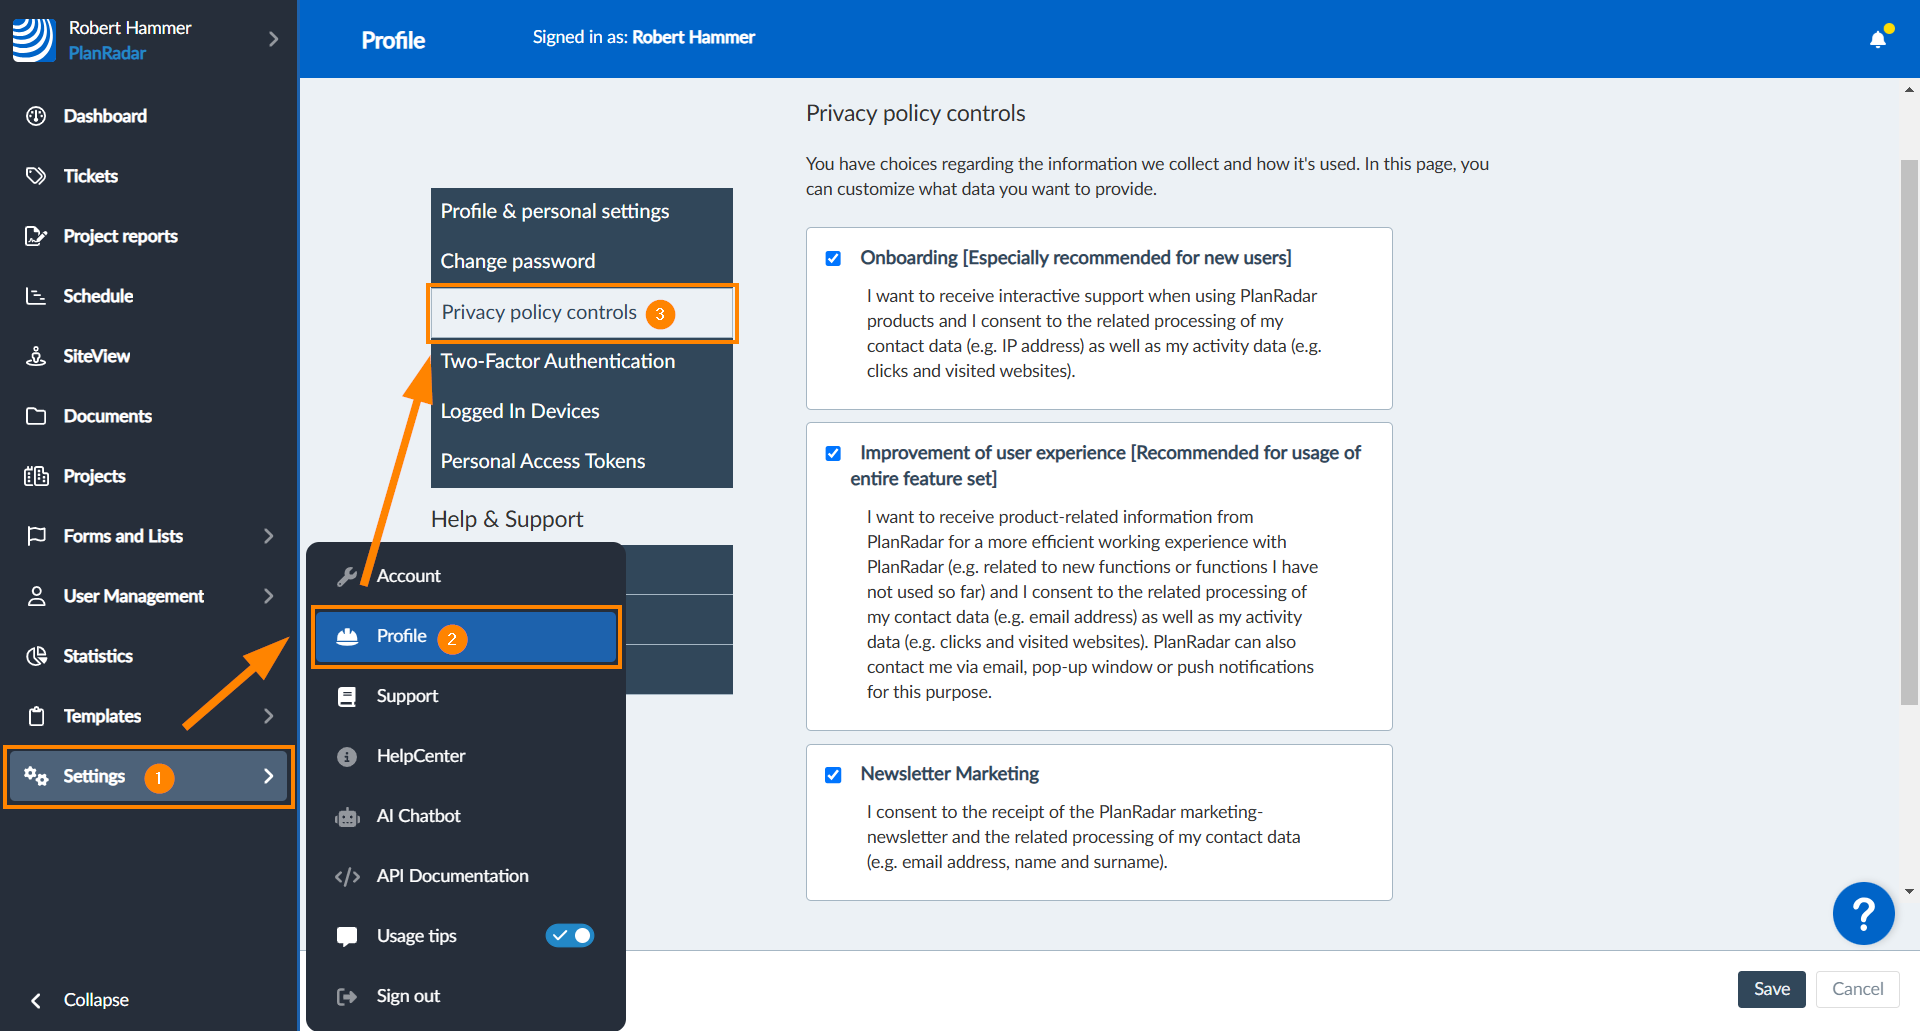Click the Tickets tag icon
This screenshot has height=1031, width=1920.
[36, 176]
